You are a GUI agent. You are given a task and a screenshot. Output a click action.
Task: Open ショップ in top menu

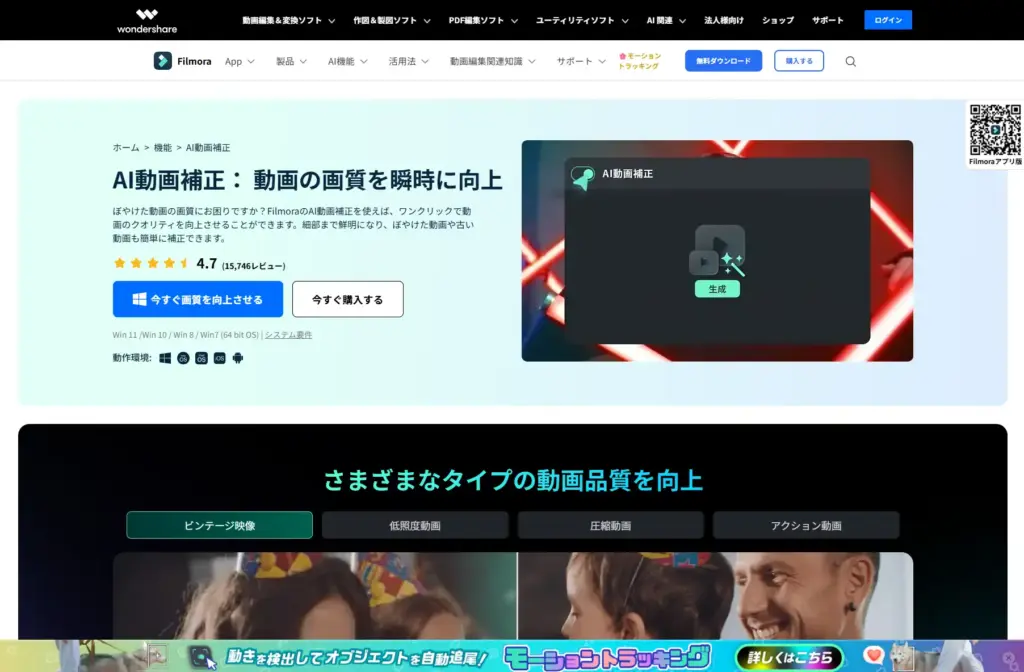(778, 20)
